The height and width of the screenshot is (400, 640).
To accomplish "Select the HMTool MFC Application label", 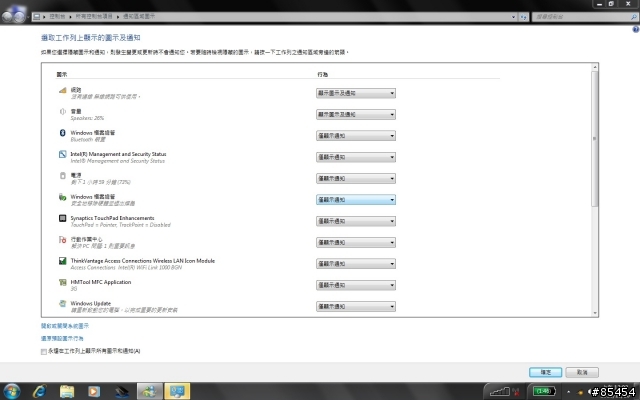I will click(x=101, y=282).
